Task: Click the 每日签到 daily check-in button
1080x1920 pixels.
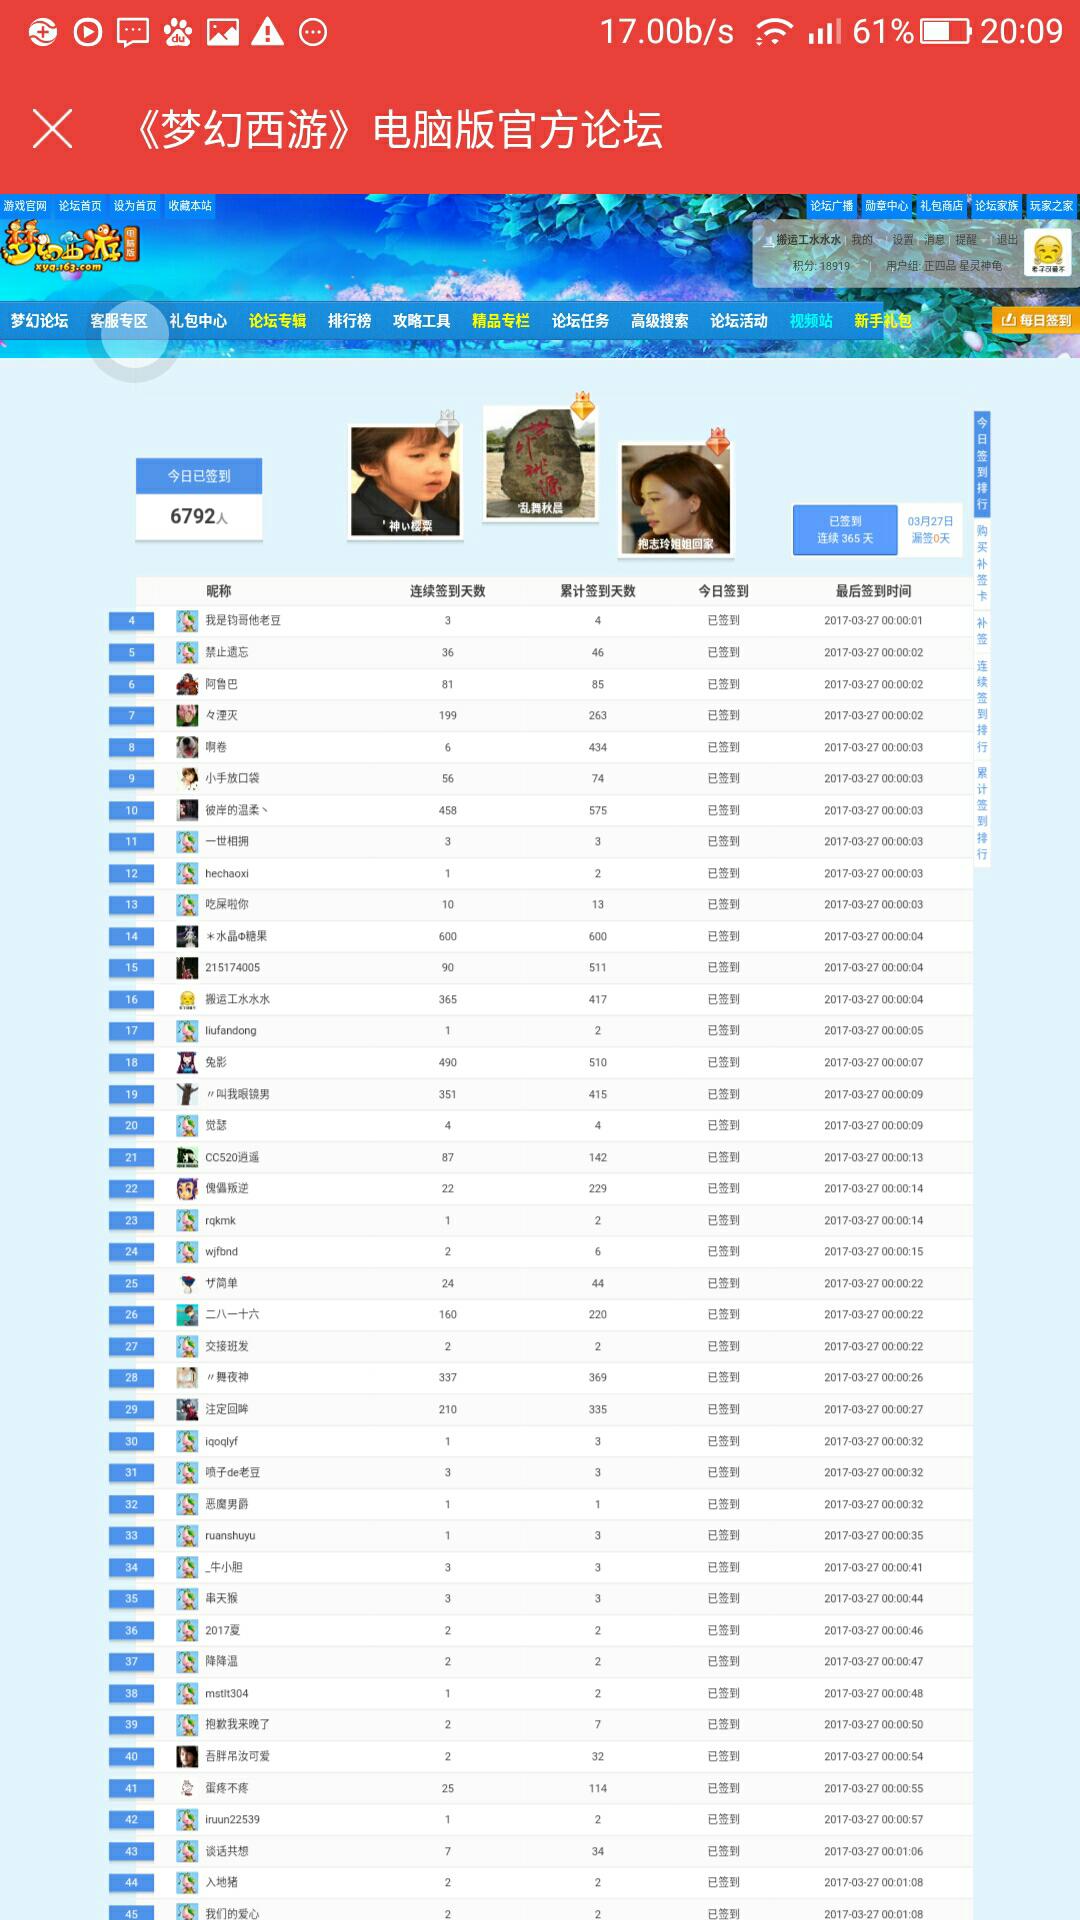Action: click(1036, 320)
